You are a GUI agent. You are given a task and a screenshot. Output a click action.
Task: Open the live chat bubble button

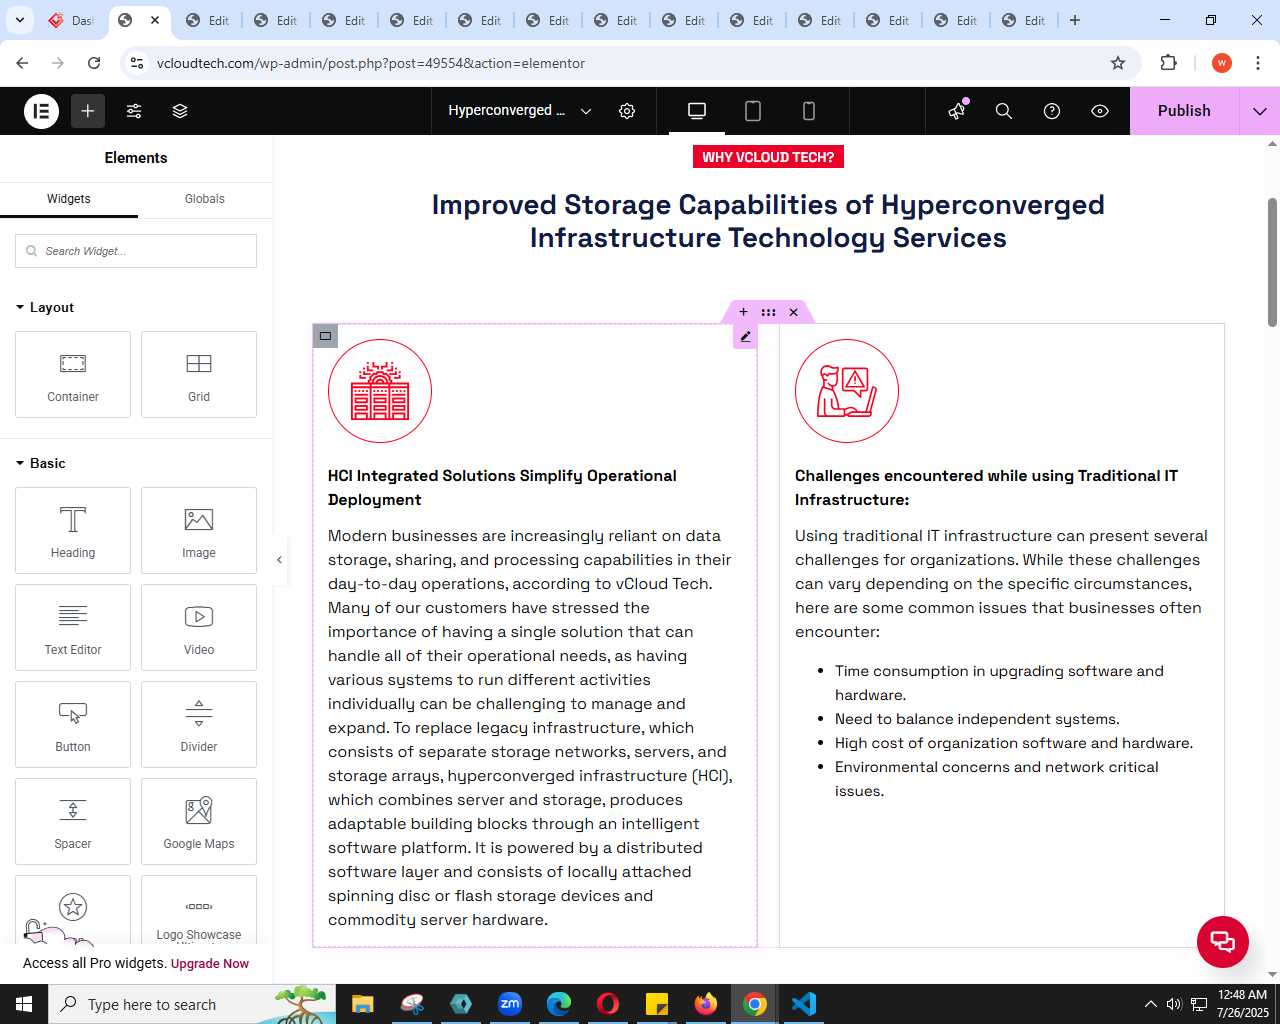tap(1223, 942)
